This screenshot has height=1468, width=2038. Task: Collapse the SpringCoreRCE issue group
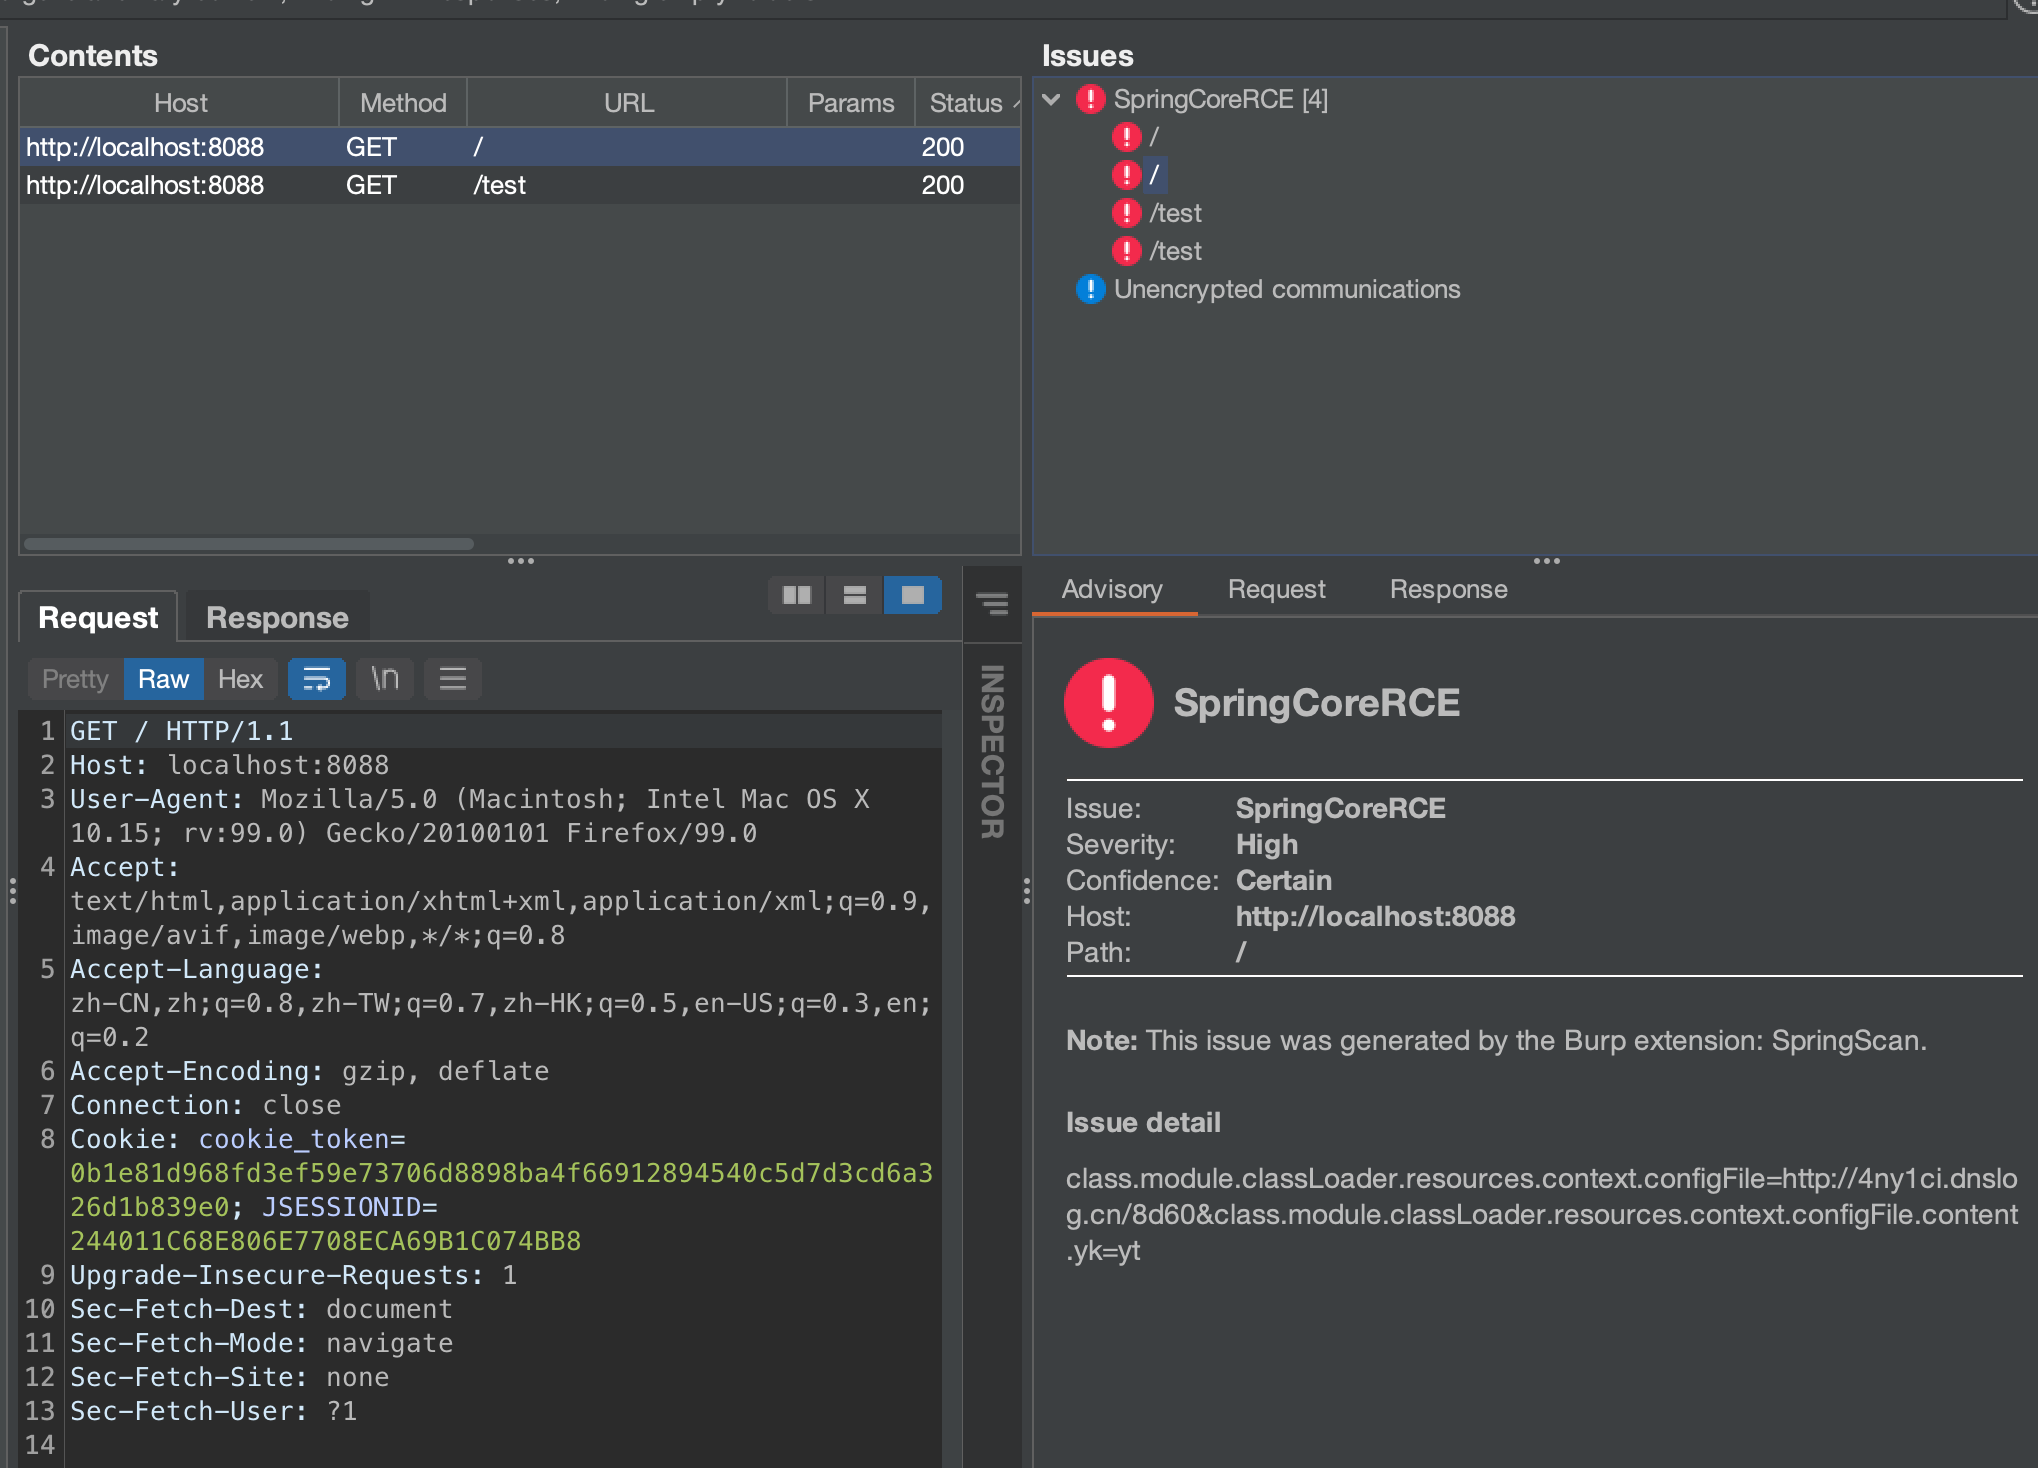[x=1051, y=99]
